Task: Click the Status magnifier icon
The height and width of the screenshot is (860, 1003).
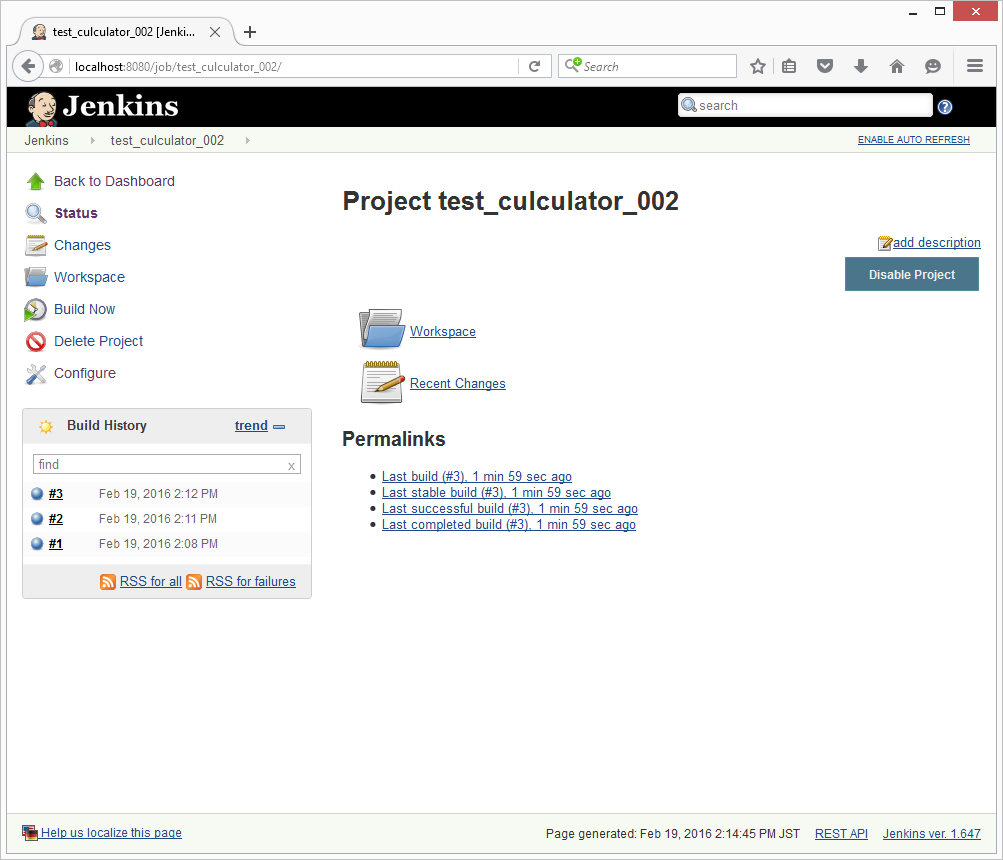Action: tap(36, 214)
